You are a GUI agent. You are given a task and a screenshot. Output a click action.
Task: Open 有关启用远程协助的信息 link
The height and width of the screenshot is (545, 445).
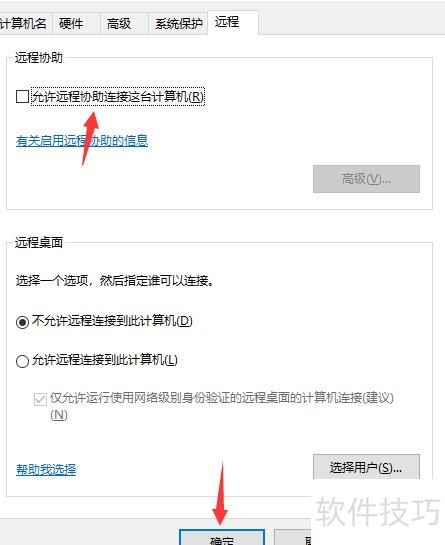82,141
